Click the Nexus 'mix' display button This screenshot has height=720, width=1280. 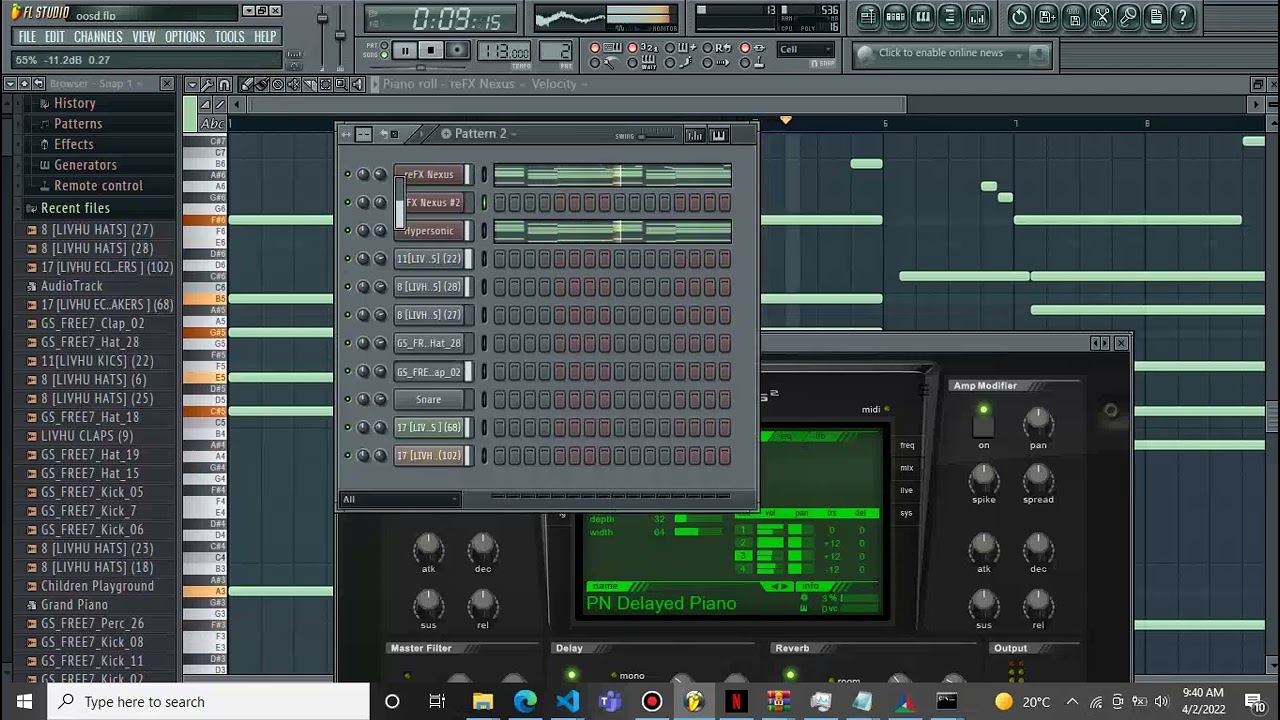(907, 468)
